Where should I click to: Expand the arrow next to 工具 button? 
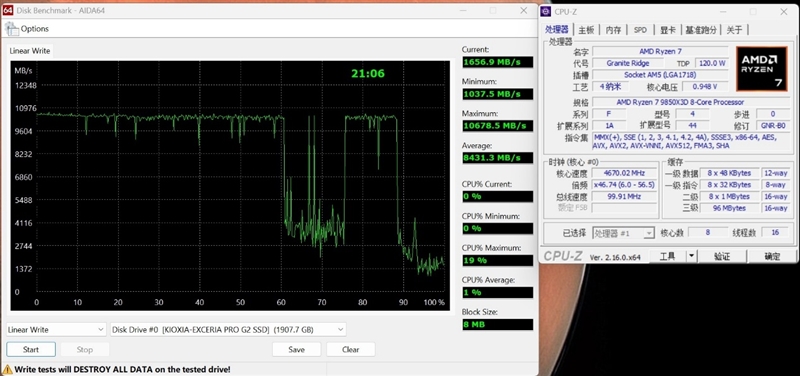[691, 256]
